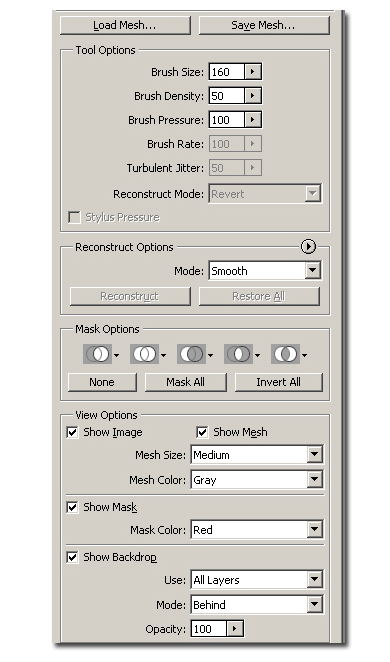The width and height of the screenshot is (390, 662).
Task: Click the Add to Selection mask icon
Action: [144, 354]
